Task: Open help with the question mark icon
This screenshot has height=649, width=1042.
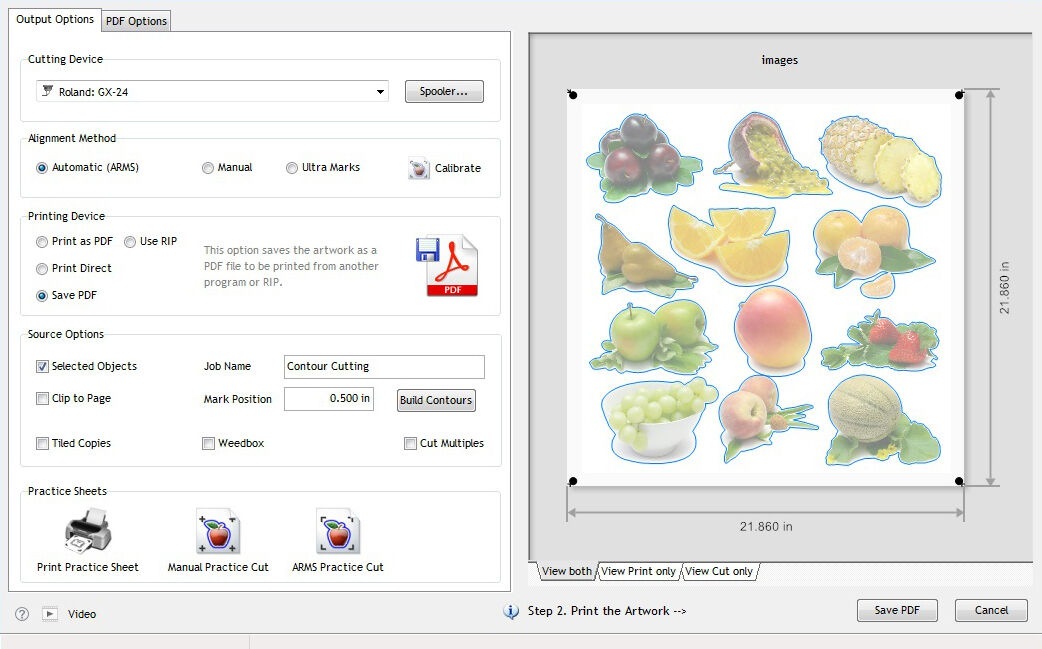Action: (x=22, y=614)
